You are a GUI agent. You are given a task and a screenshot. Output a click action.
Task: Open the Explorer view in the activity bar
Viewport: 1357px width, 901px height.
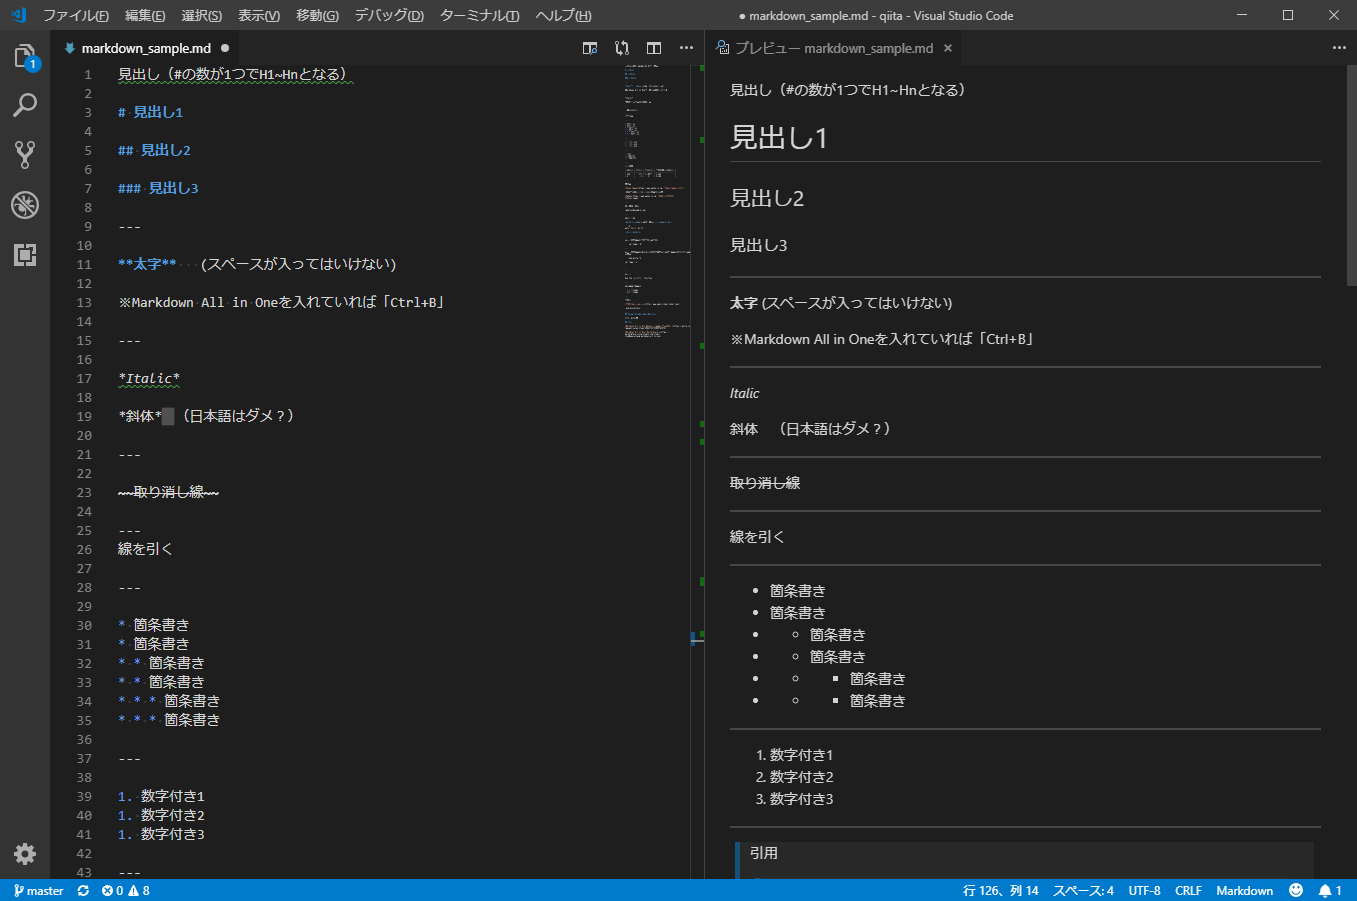tap(25, 55)
